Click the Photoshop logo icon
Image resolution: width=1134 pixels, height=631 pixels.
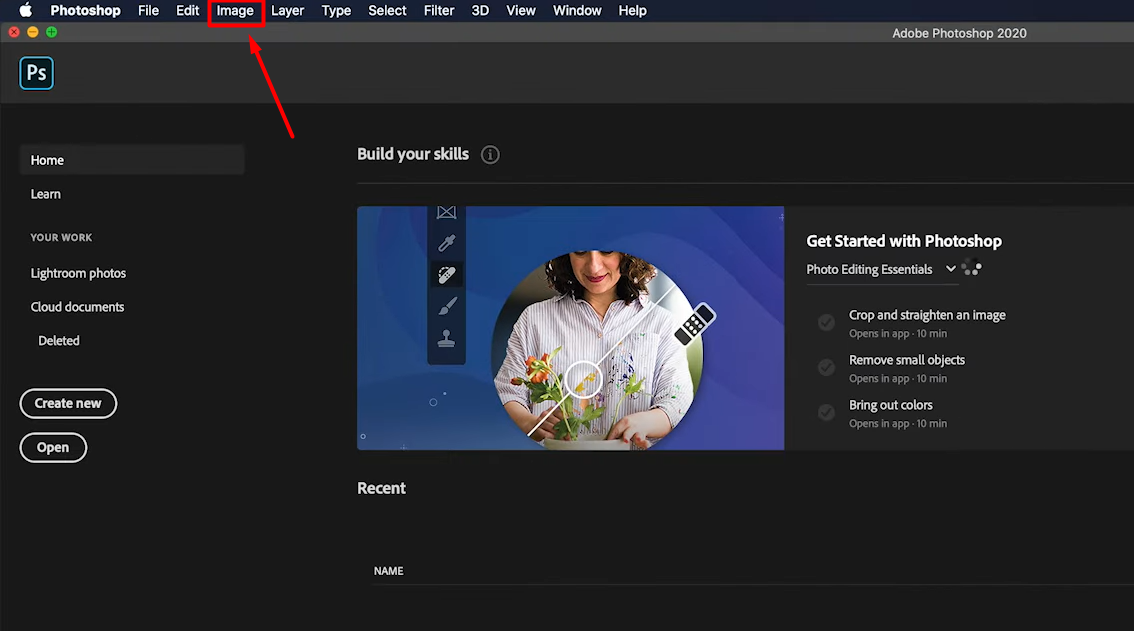tap(36, 72)
